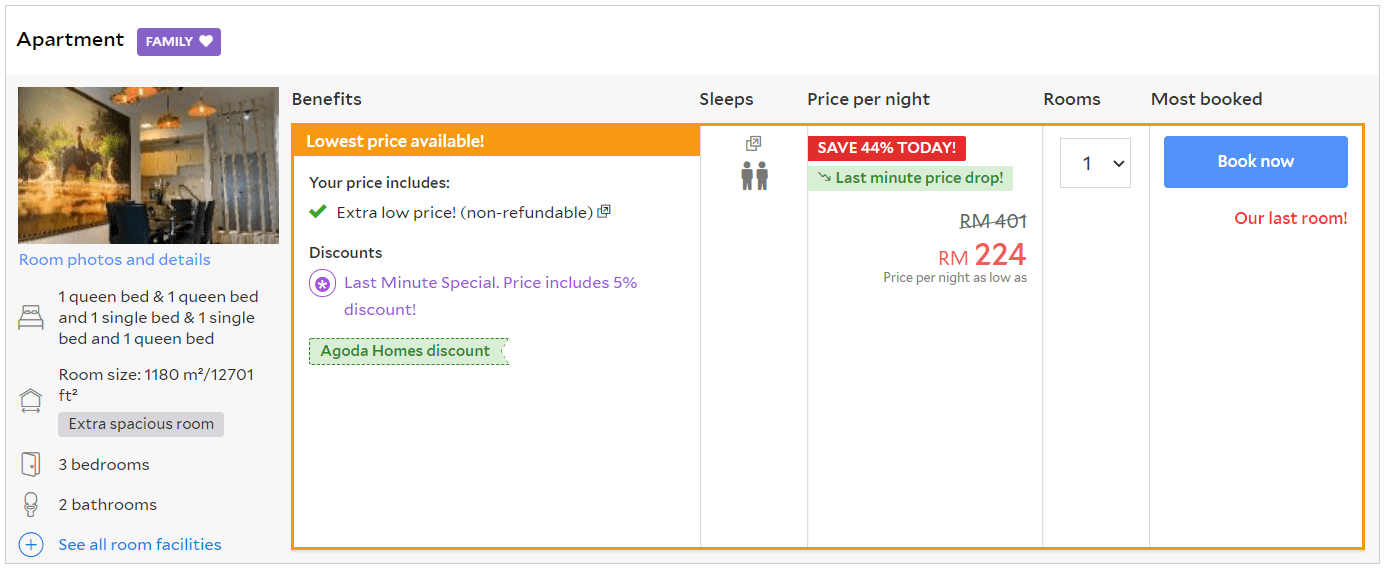The height and width of the screenshot is (577, 1392).
Task: Open Room photos and details link
Action: coord(115,260)
